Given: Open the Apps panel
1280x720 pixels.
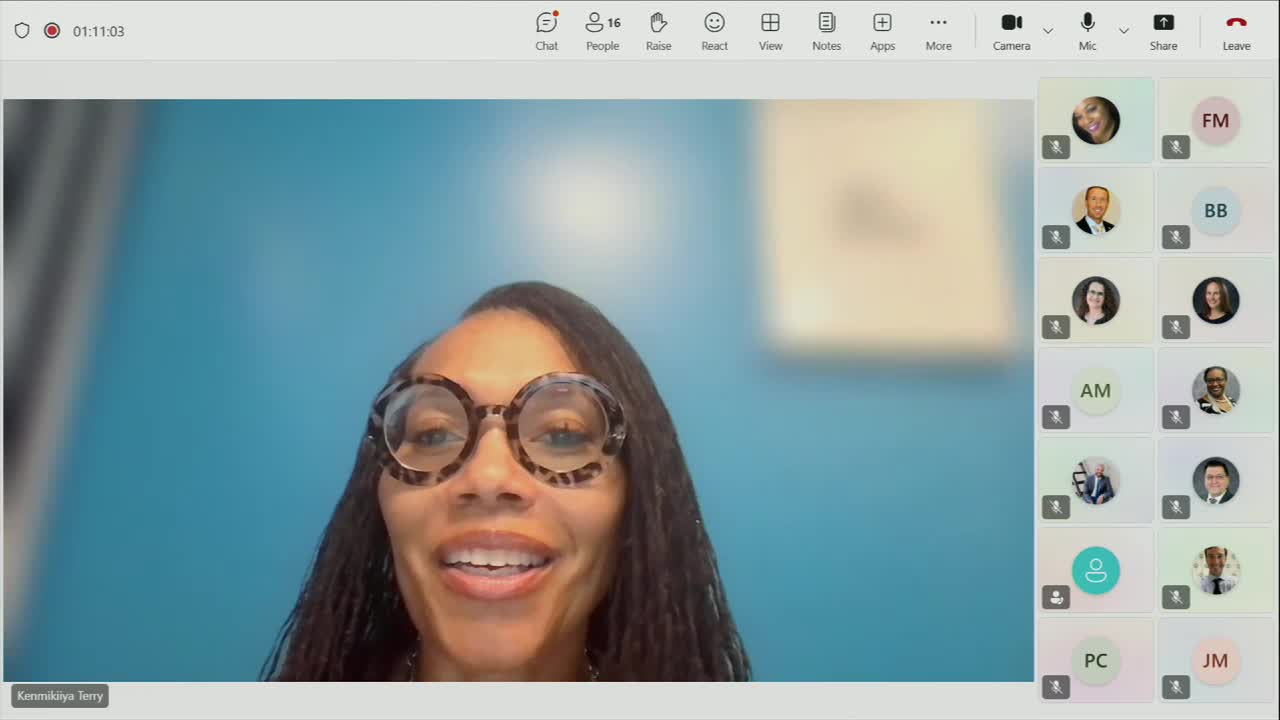Looking at the screenshot, I should (882, 31).
